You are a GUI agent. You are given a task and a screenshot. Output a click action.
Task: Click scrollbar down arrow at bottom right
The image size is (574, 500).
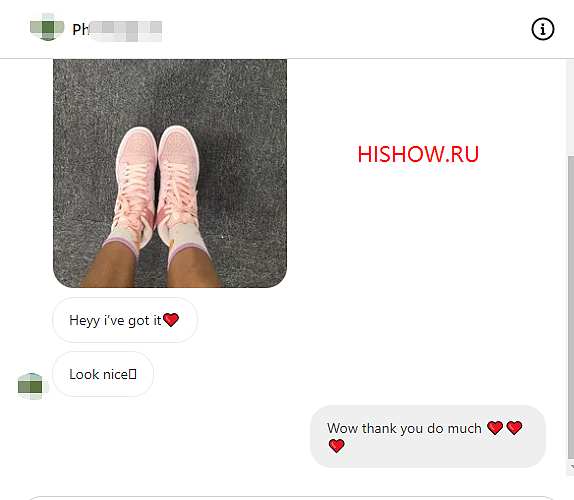click(571, 467)
